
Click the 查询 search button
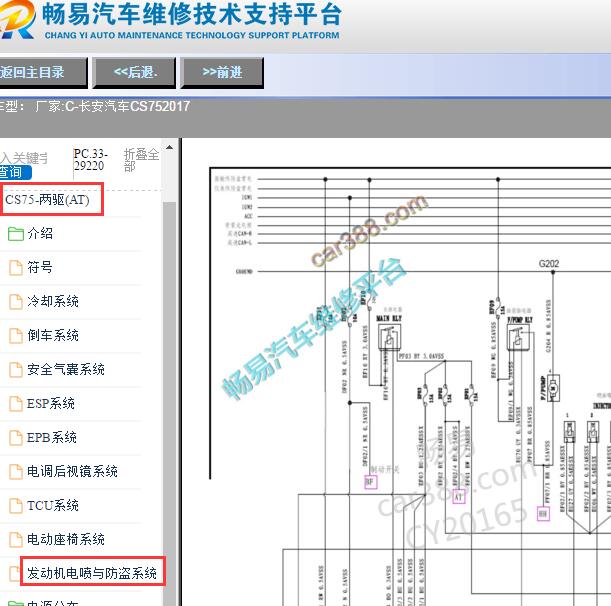click(x=15, y=172)
